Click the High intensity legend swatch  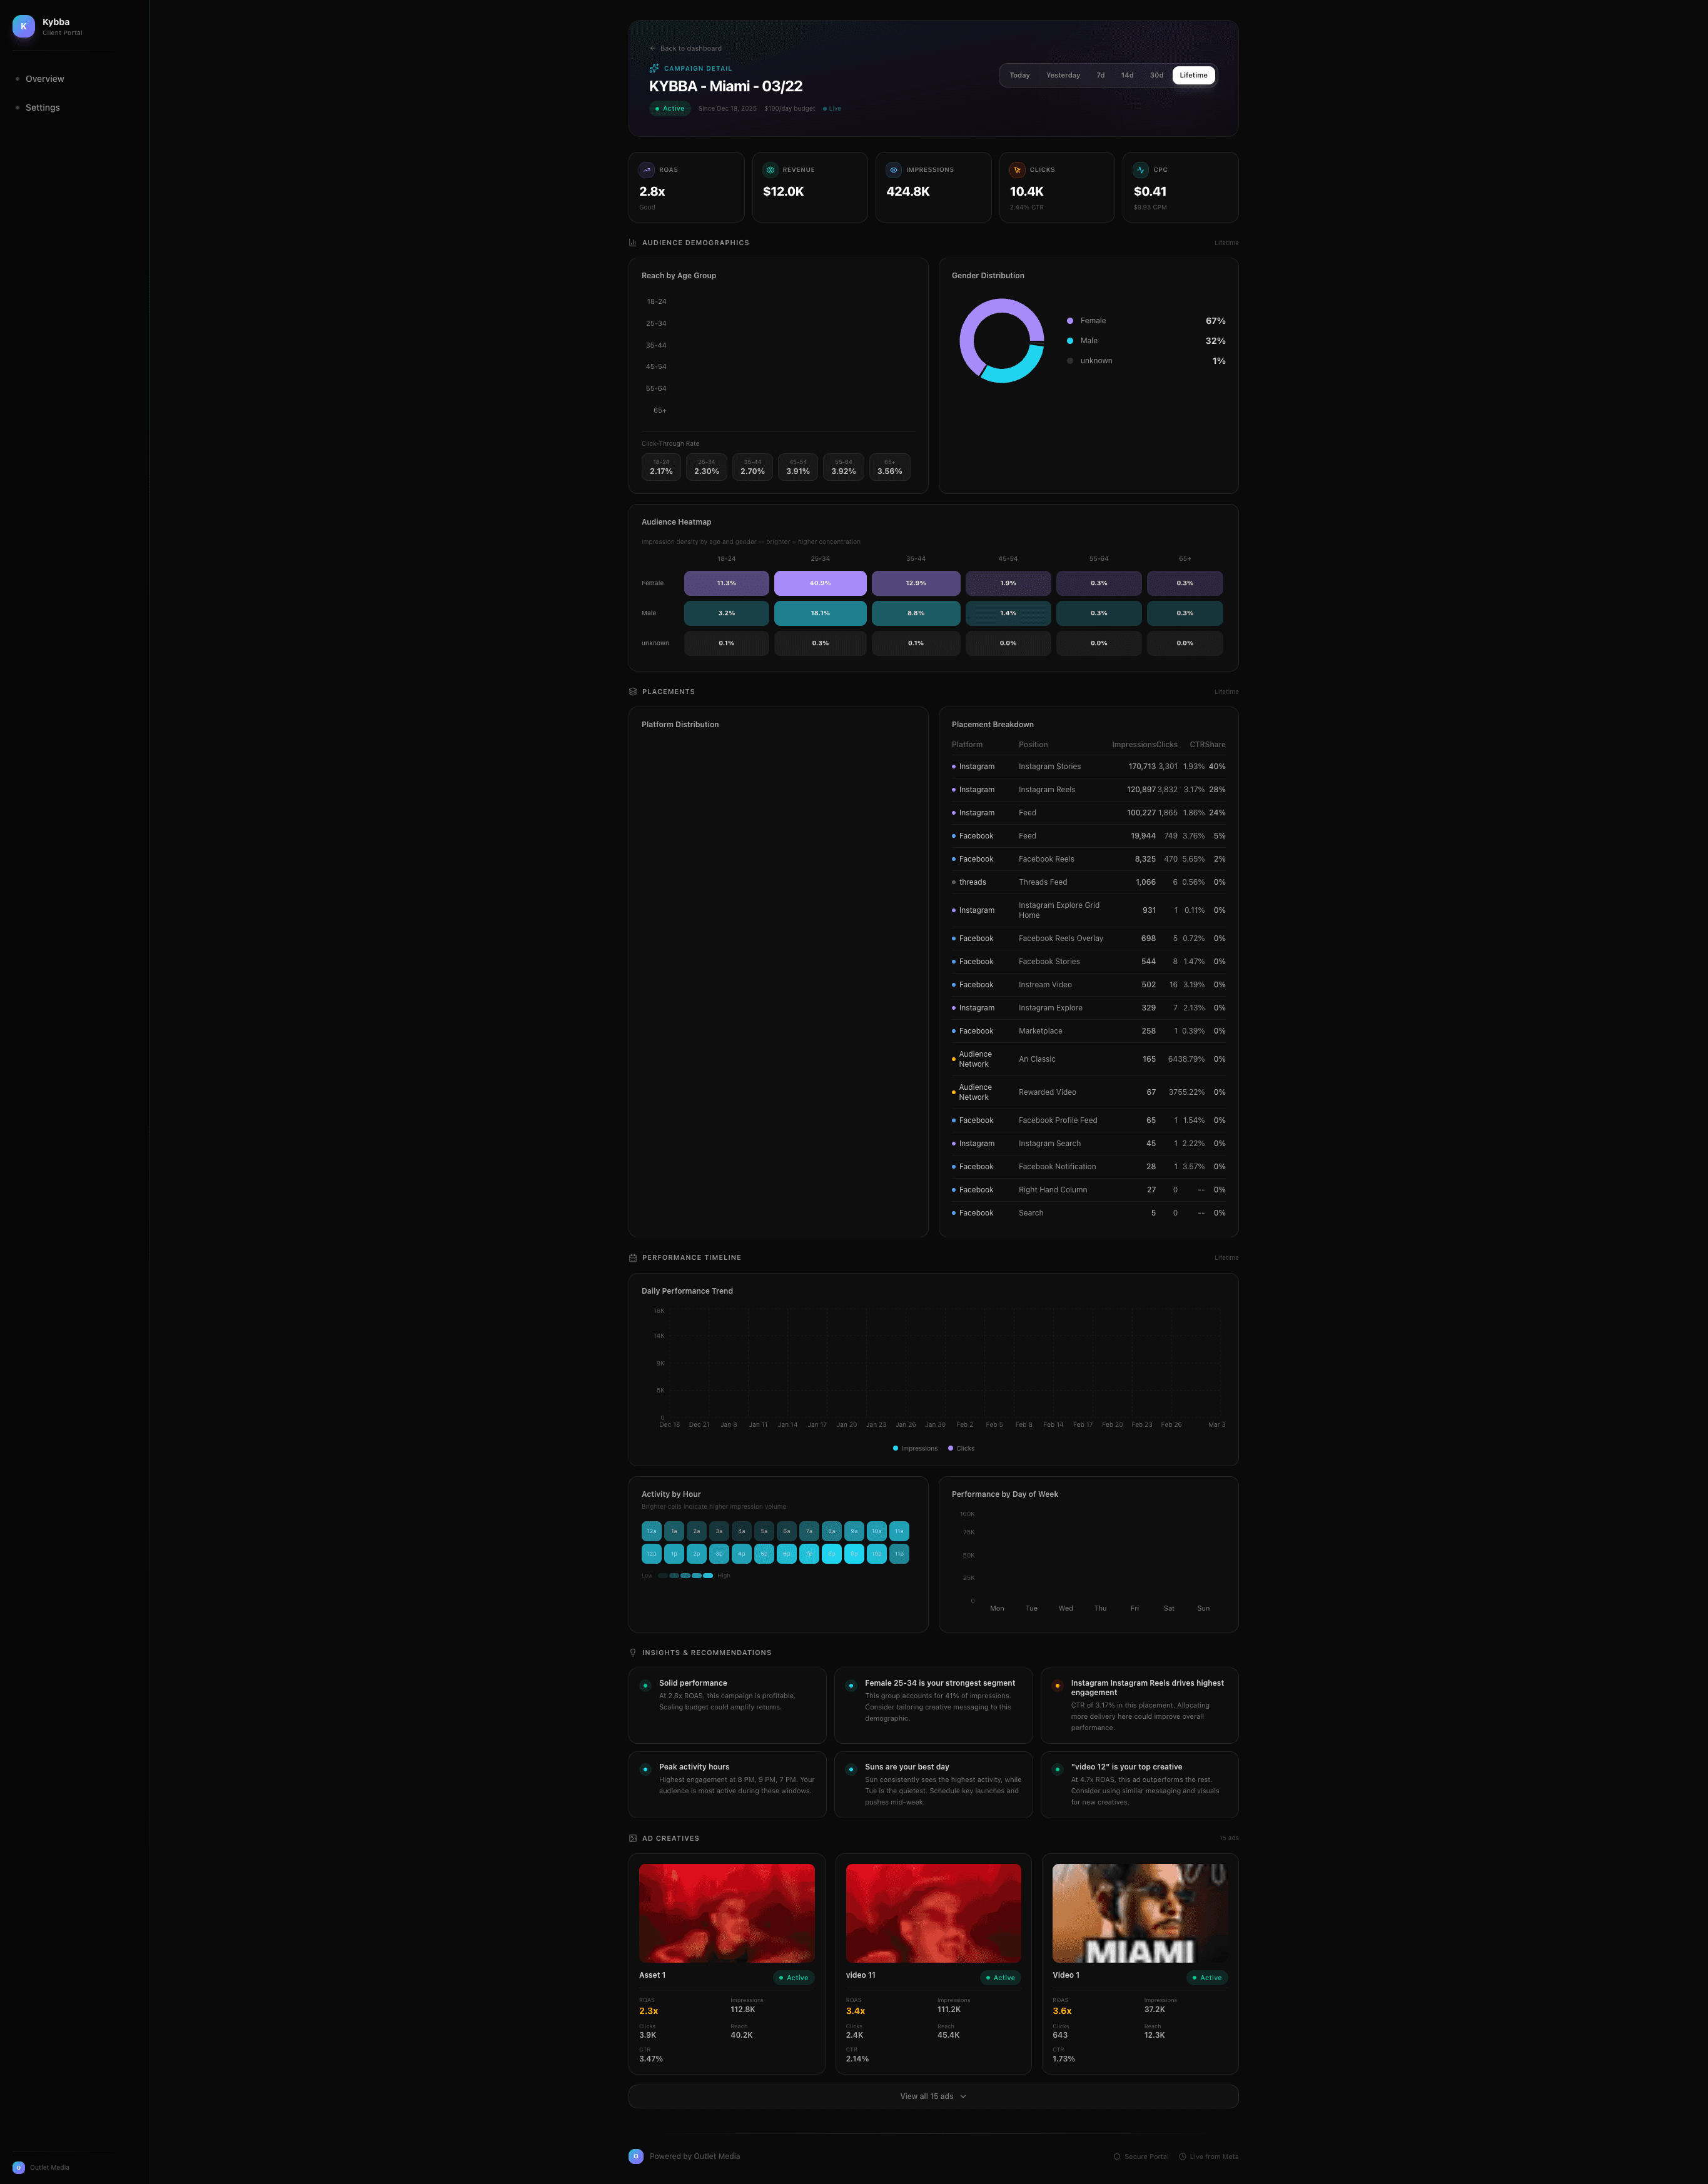[708, 1576]
